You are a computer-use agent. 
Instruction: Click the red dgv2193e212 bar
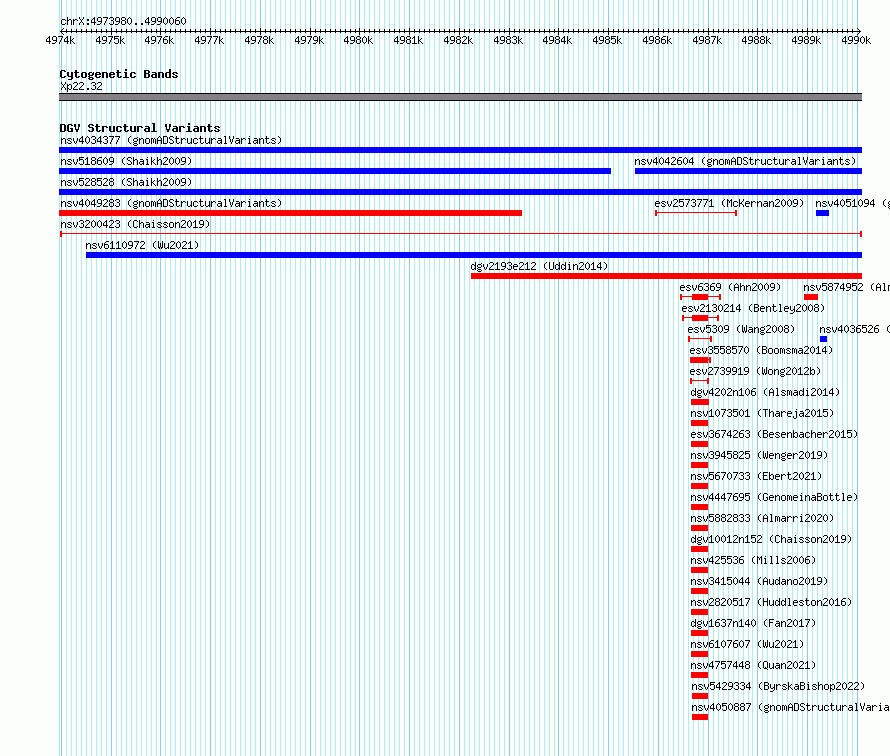click(666, 276)
